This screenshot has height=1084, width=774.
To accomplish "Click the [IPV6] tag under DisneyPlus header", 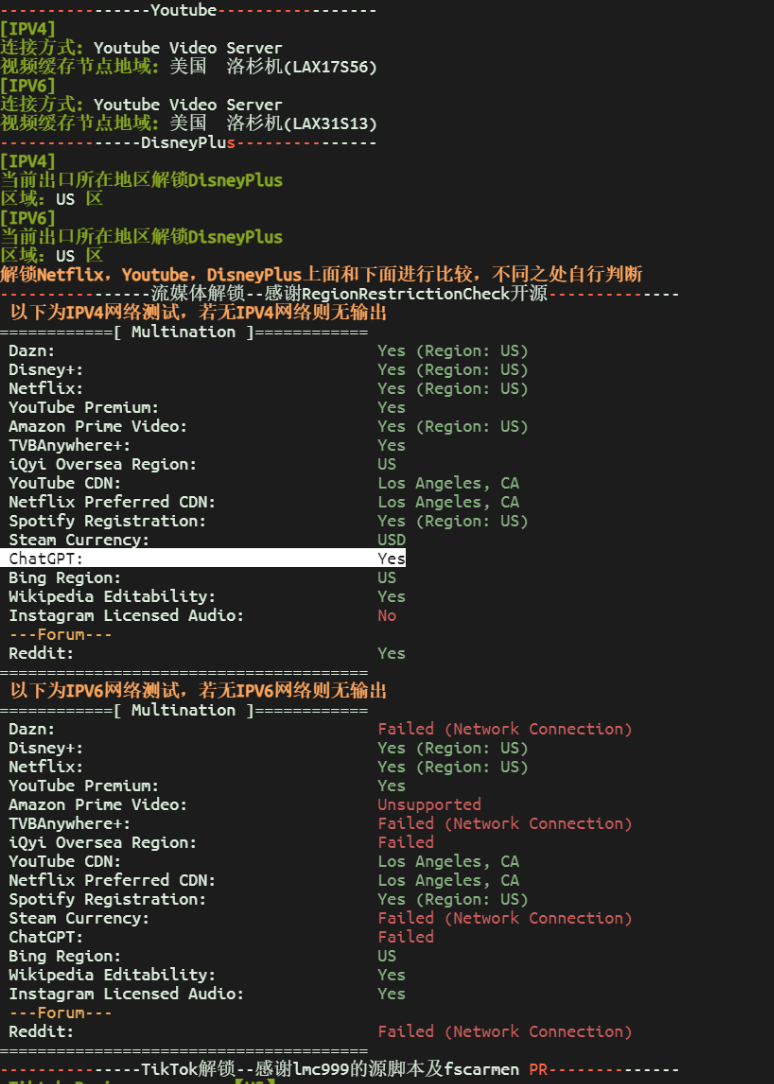I will tap(28, 218).
